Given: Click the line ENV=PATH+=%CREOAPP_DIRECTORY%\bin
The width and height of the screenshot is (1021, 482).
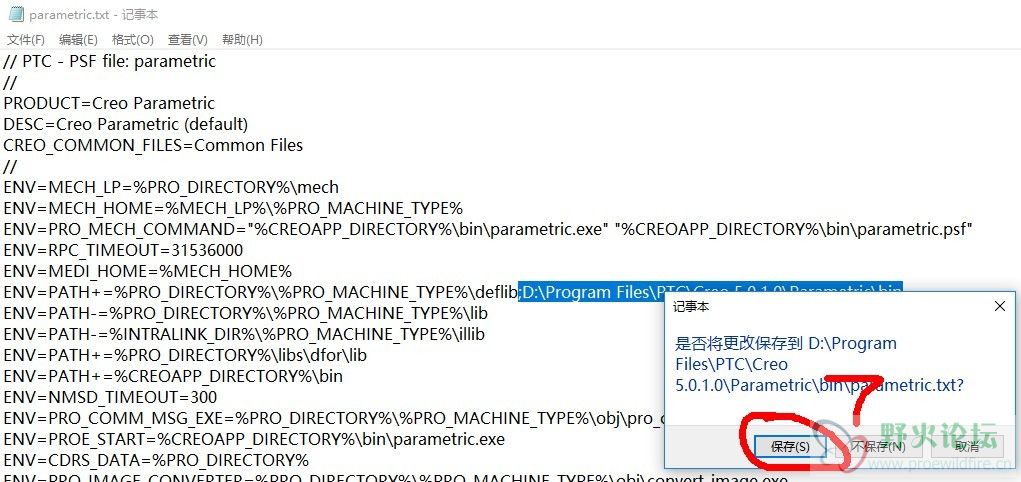Looking at the screenshot, I should (x=173, y=376).
